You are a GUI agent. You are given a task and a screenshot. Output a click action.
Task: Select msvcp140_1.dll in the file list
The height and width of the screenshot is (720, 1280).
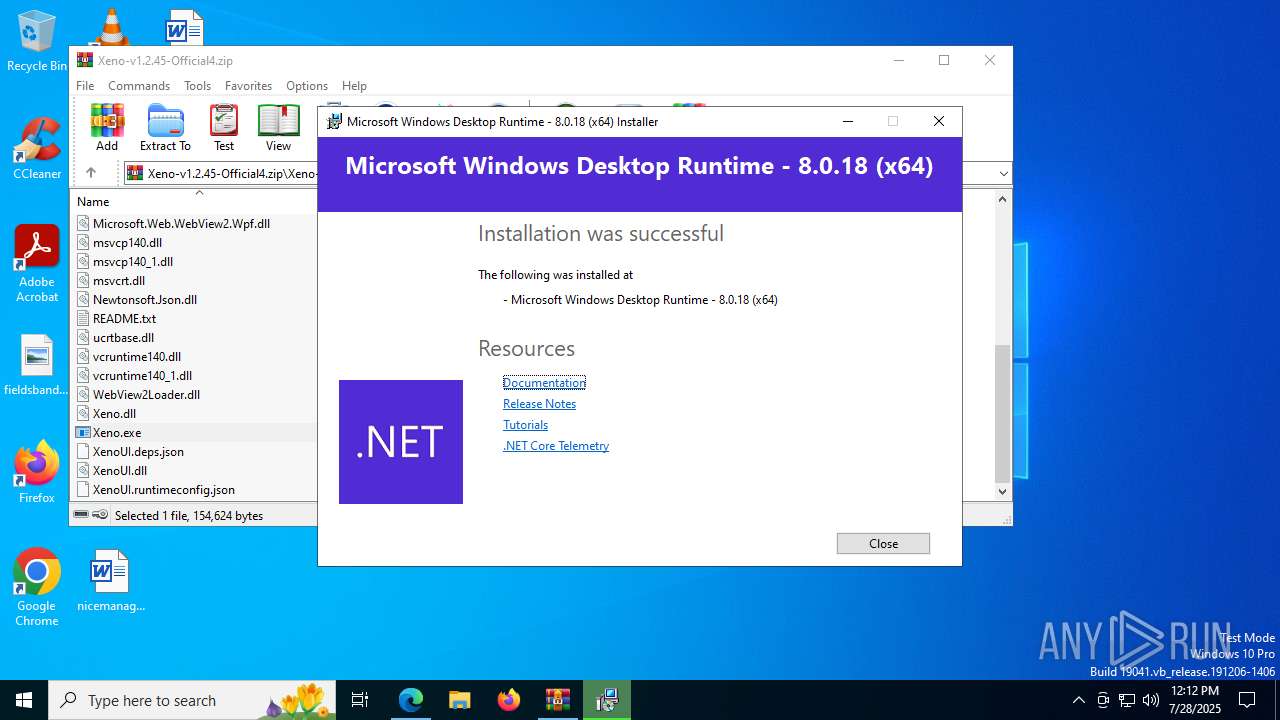pos(133,262)
